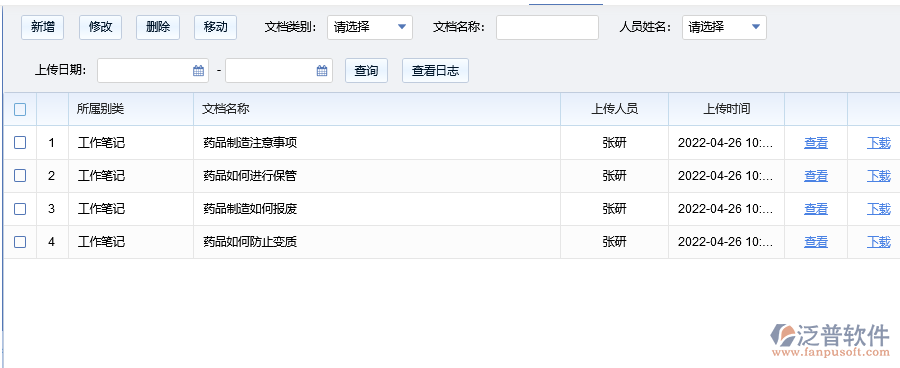Click uploader 张研 in row 药品制造如何报废
Image resolution: width=900 pixels, height=368 pixels.
614,209
